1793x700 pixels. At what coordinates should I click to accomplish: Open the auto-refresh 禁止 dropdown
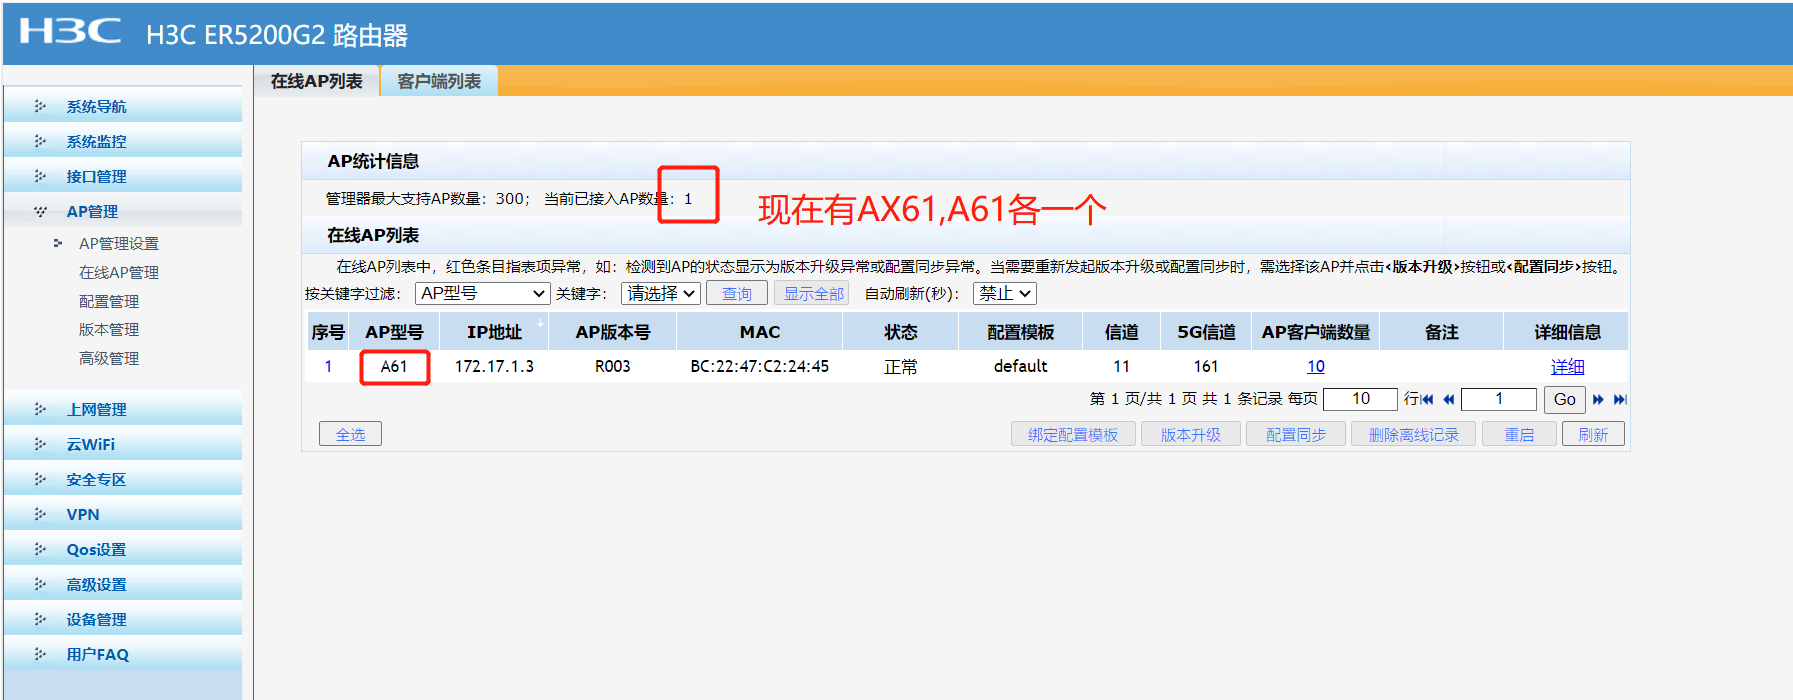point(1005,293)
